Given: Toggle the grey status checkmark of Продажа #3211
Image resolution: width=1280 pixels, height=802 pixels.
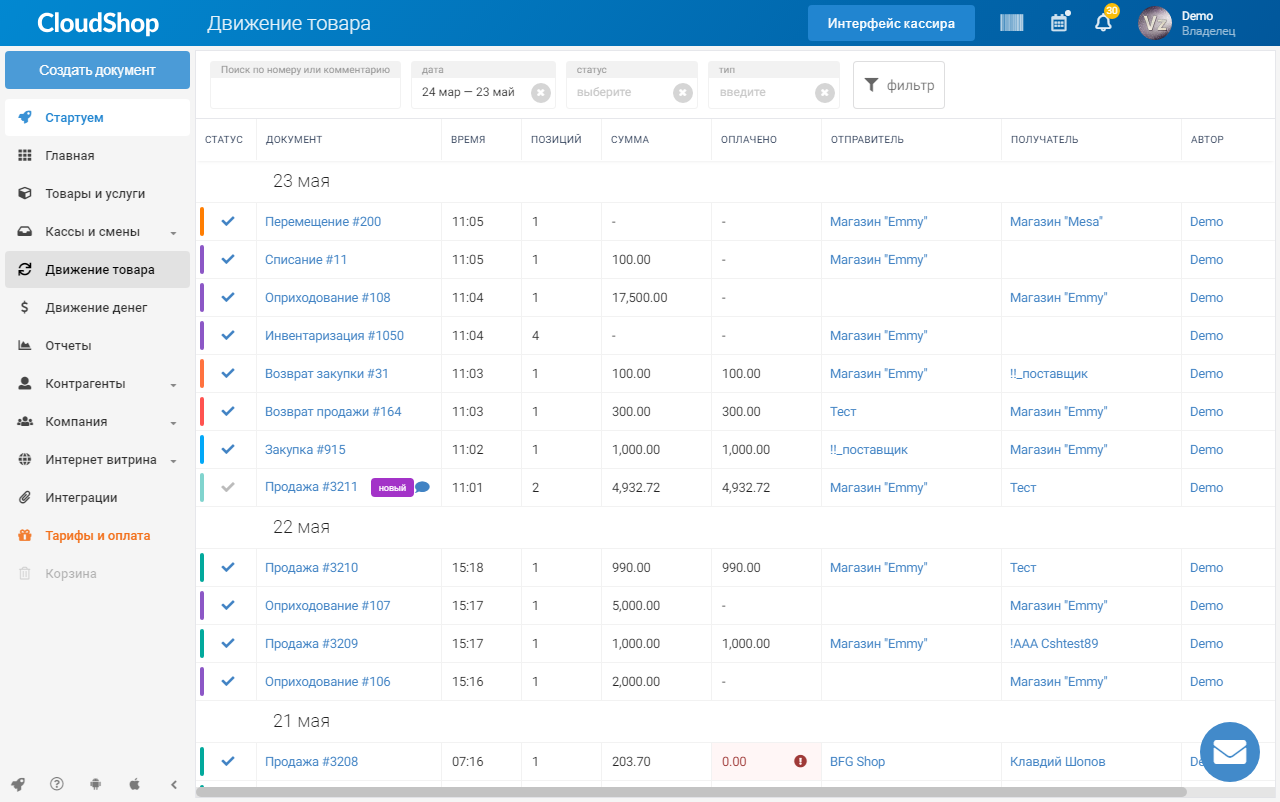Looking at the screenshot, I should [228, 487].
